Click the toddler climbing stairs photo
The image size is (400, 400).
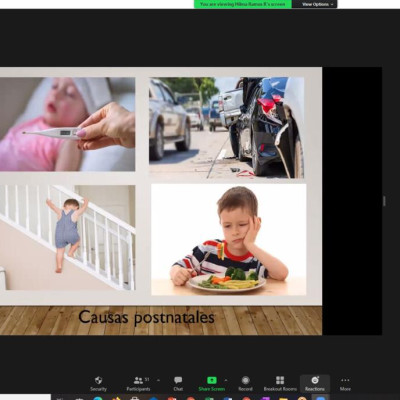[x=68, y=238]
